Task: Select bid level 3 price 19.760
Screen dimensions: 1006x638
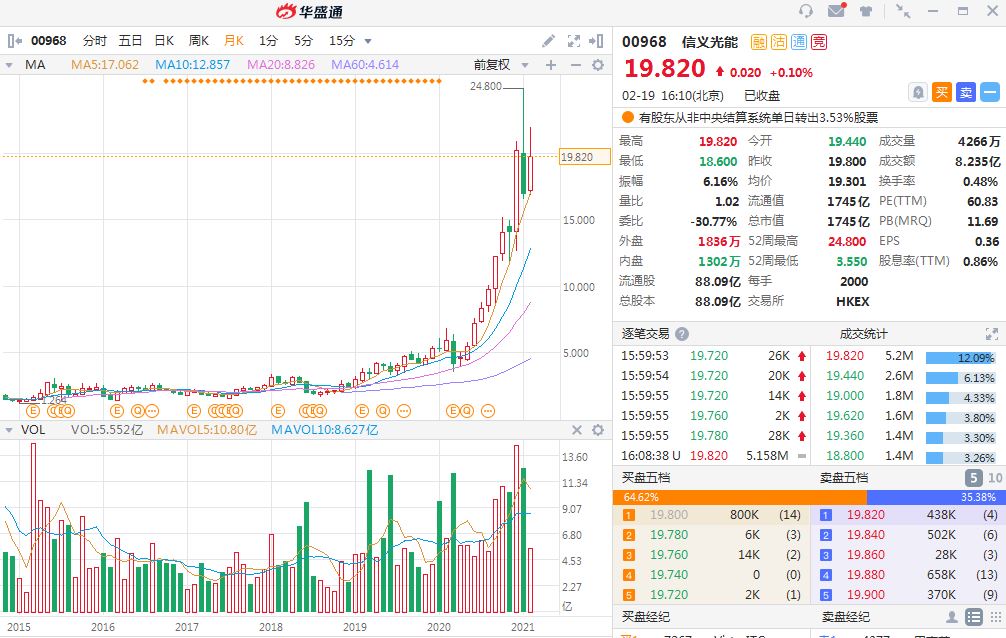Action: pyautogui.click(x=669, y=555)
